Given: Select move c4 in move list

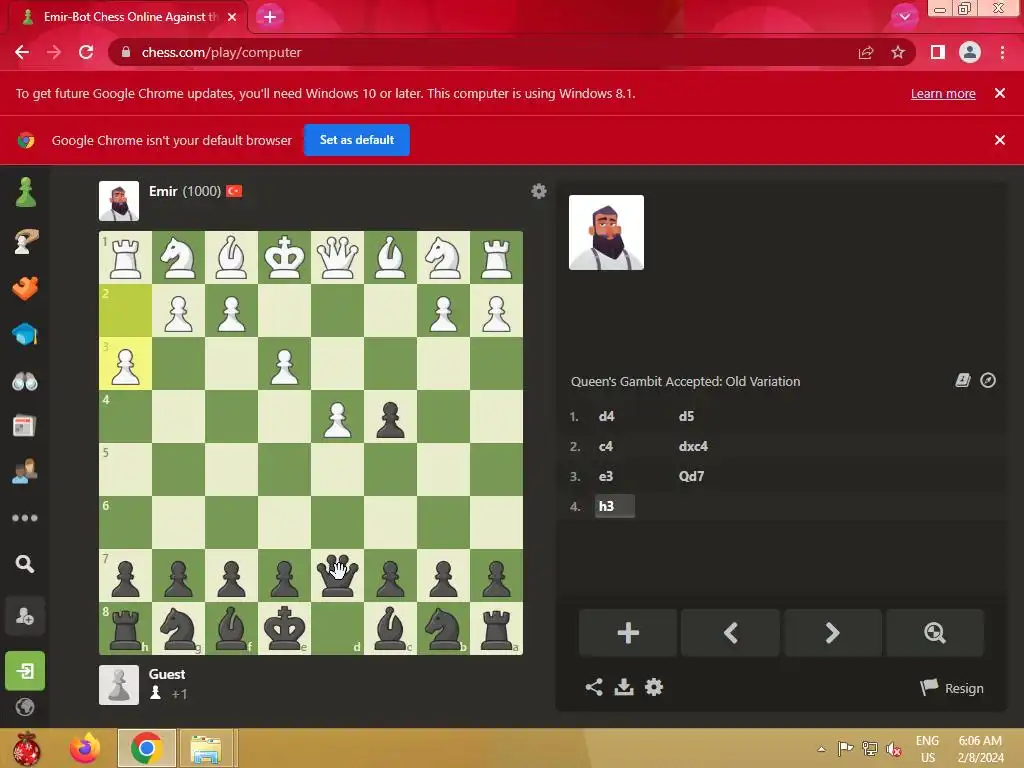Looking at the screenshot, I should pos(605,447).
